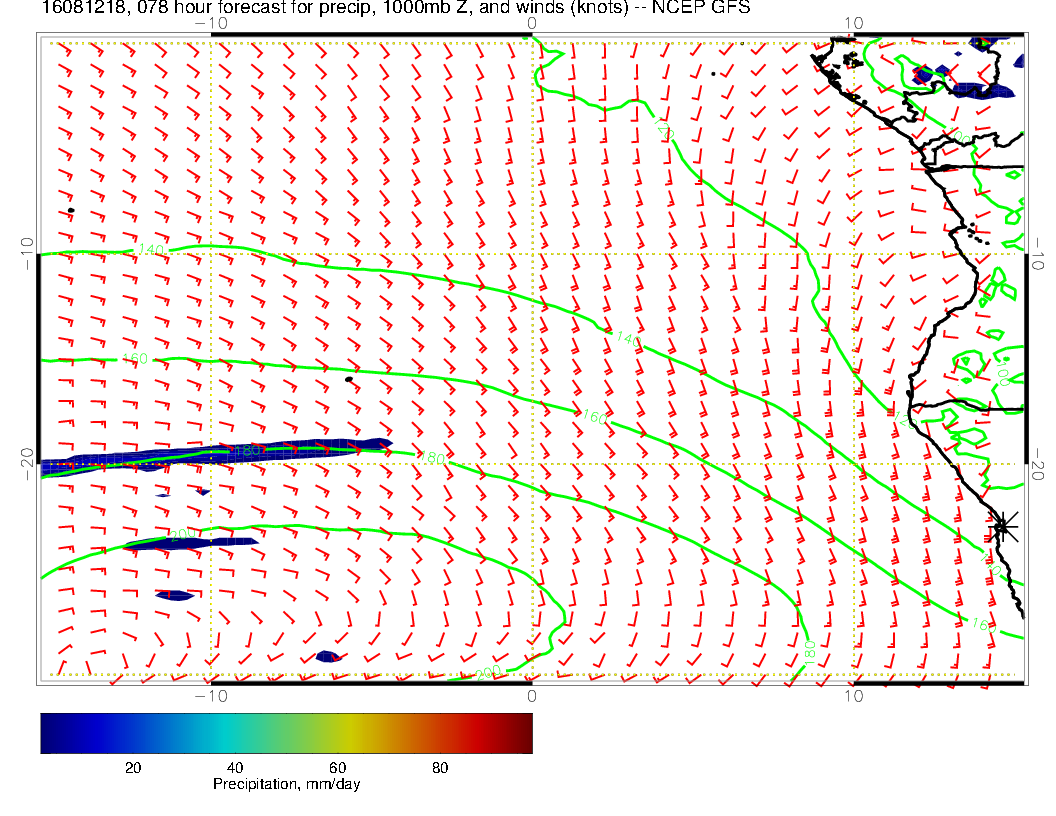Click the black asterisk marker on the coastline

pyautogui.click(x=1001, y=526)
